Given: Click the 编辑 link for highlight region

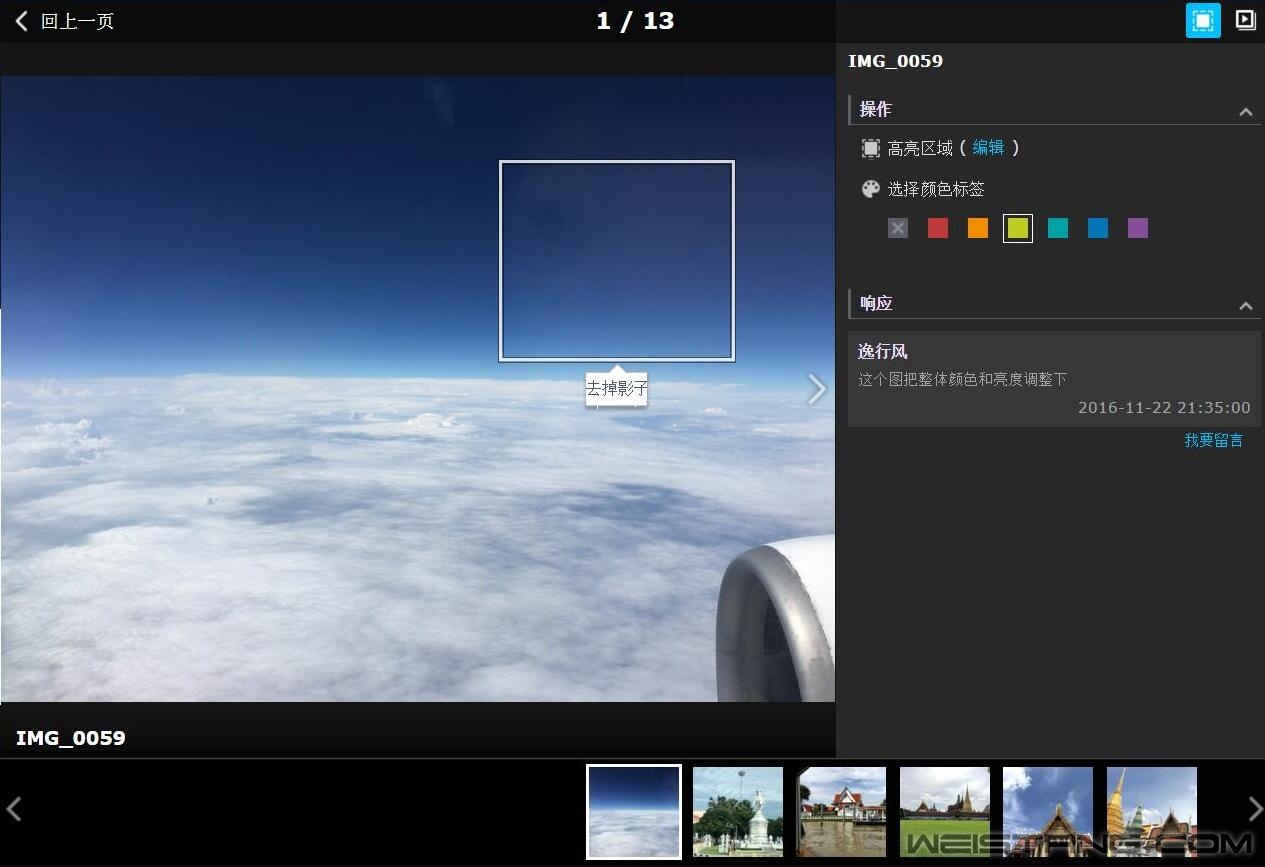Looking at the screenshot, I should [x=988, y=148].
